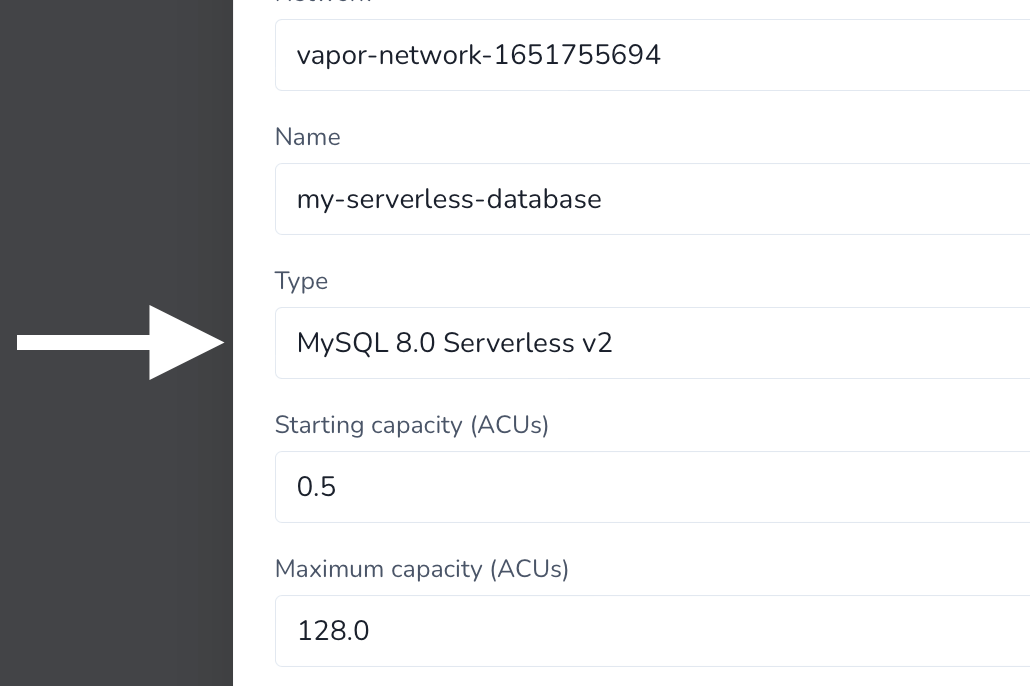Select the 0.5 starting capacity value
1030x686 pixels.
(317, 487)
